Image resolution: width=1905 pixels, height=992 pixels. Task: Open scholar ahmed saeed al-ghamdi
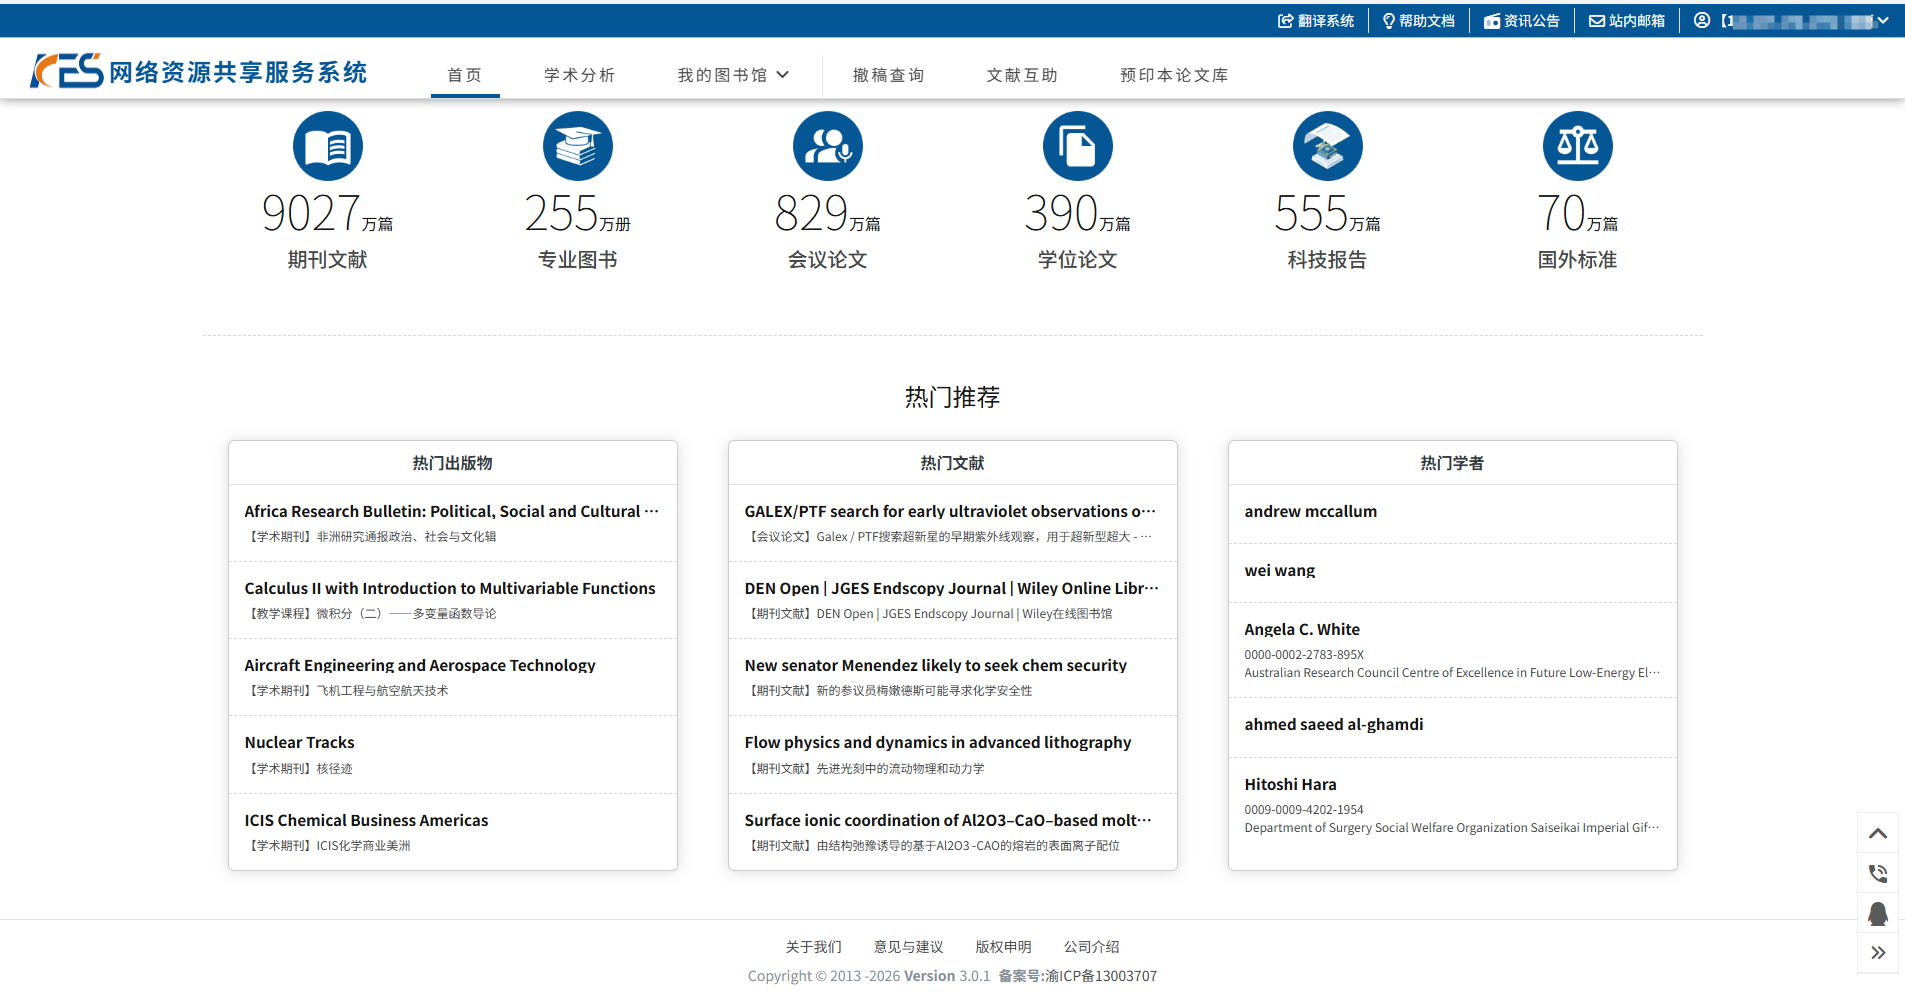pos(1333,724)
